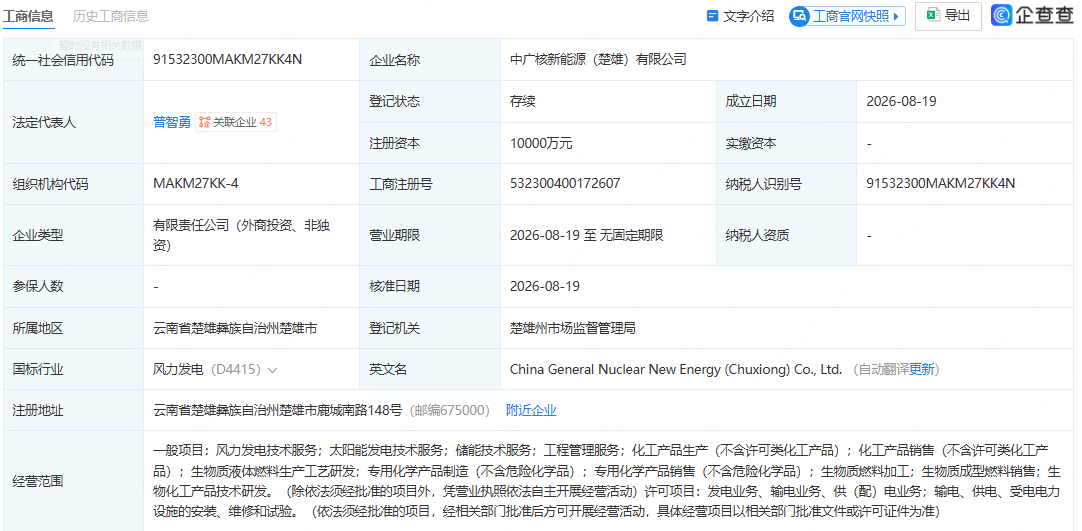Expand the 风力发电 industry chevron
1082x531 pixels.
[x=273, y=370]
